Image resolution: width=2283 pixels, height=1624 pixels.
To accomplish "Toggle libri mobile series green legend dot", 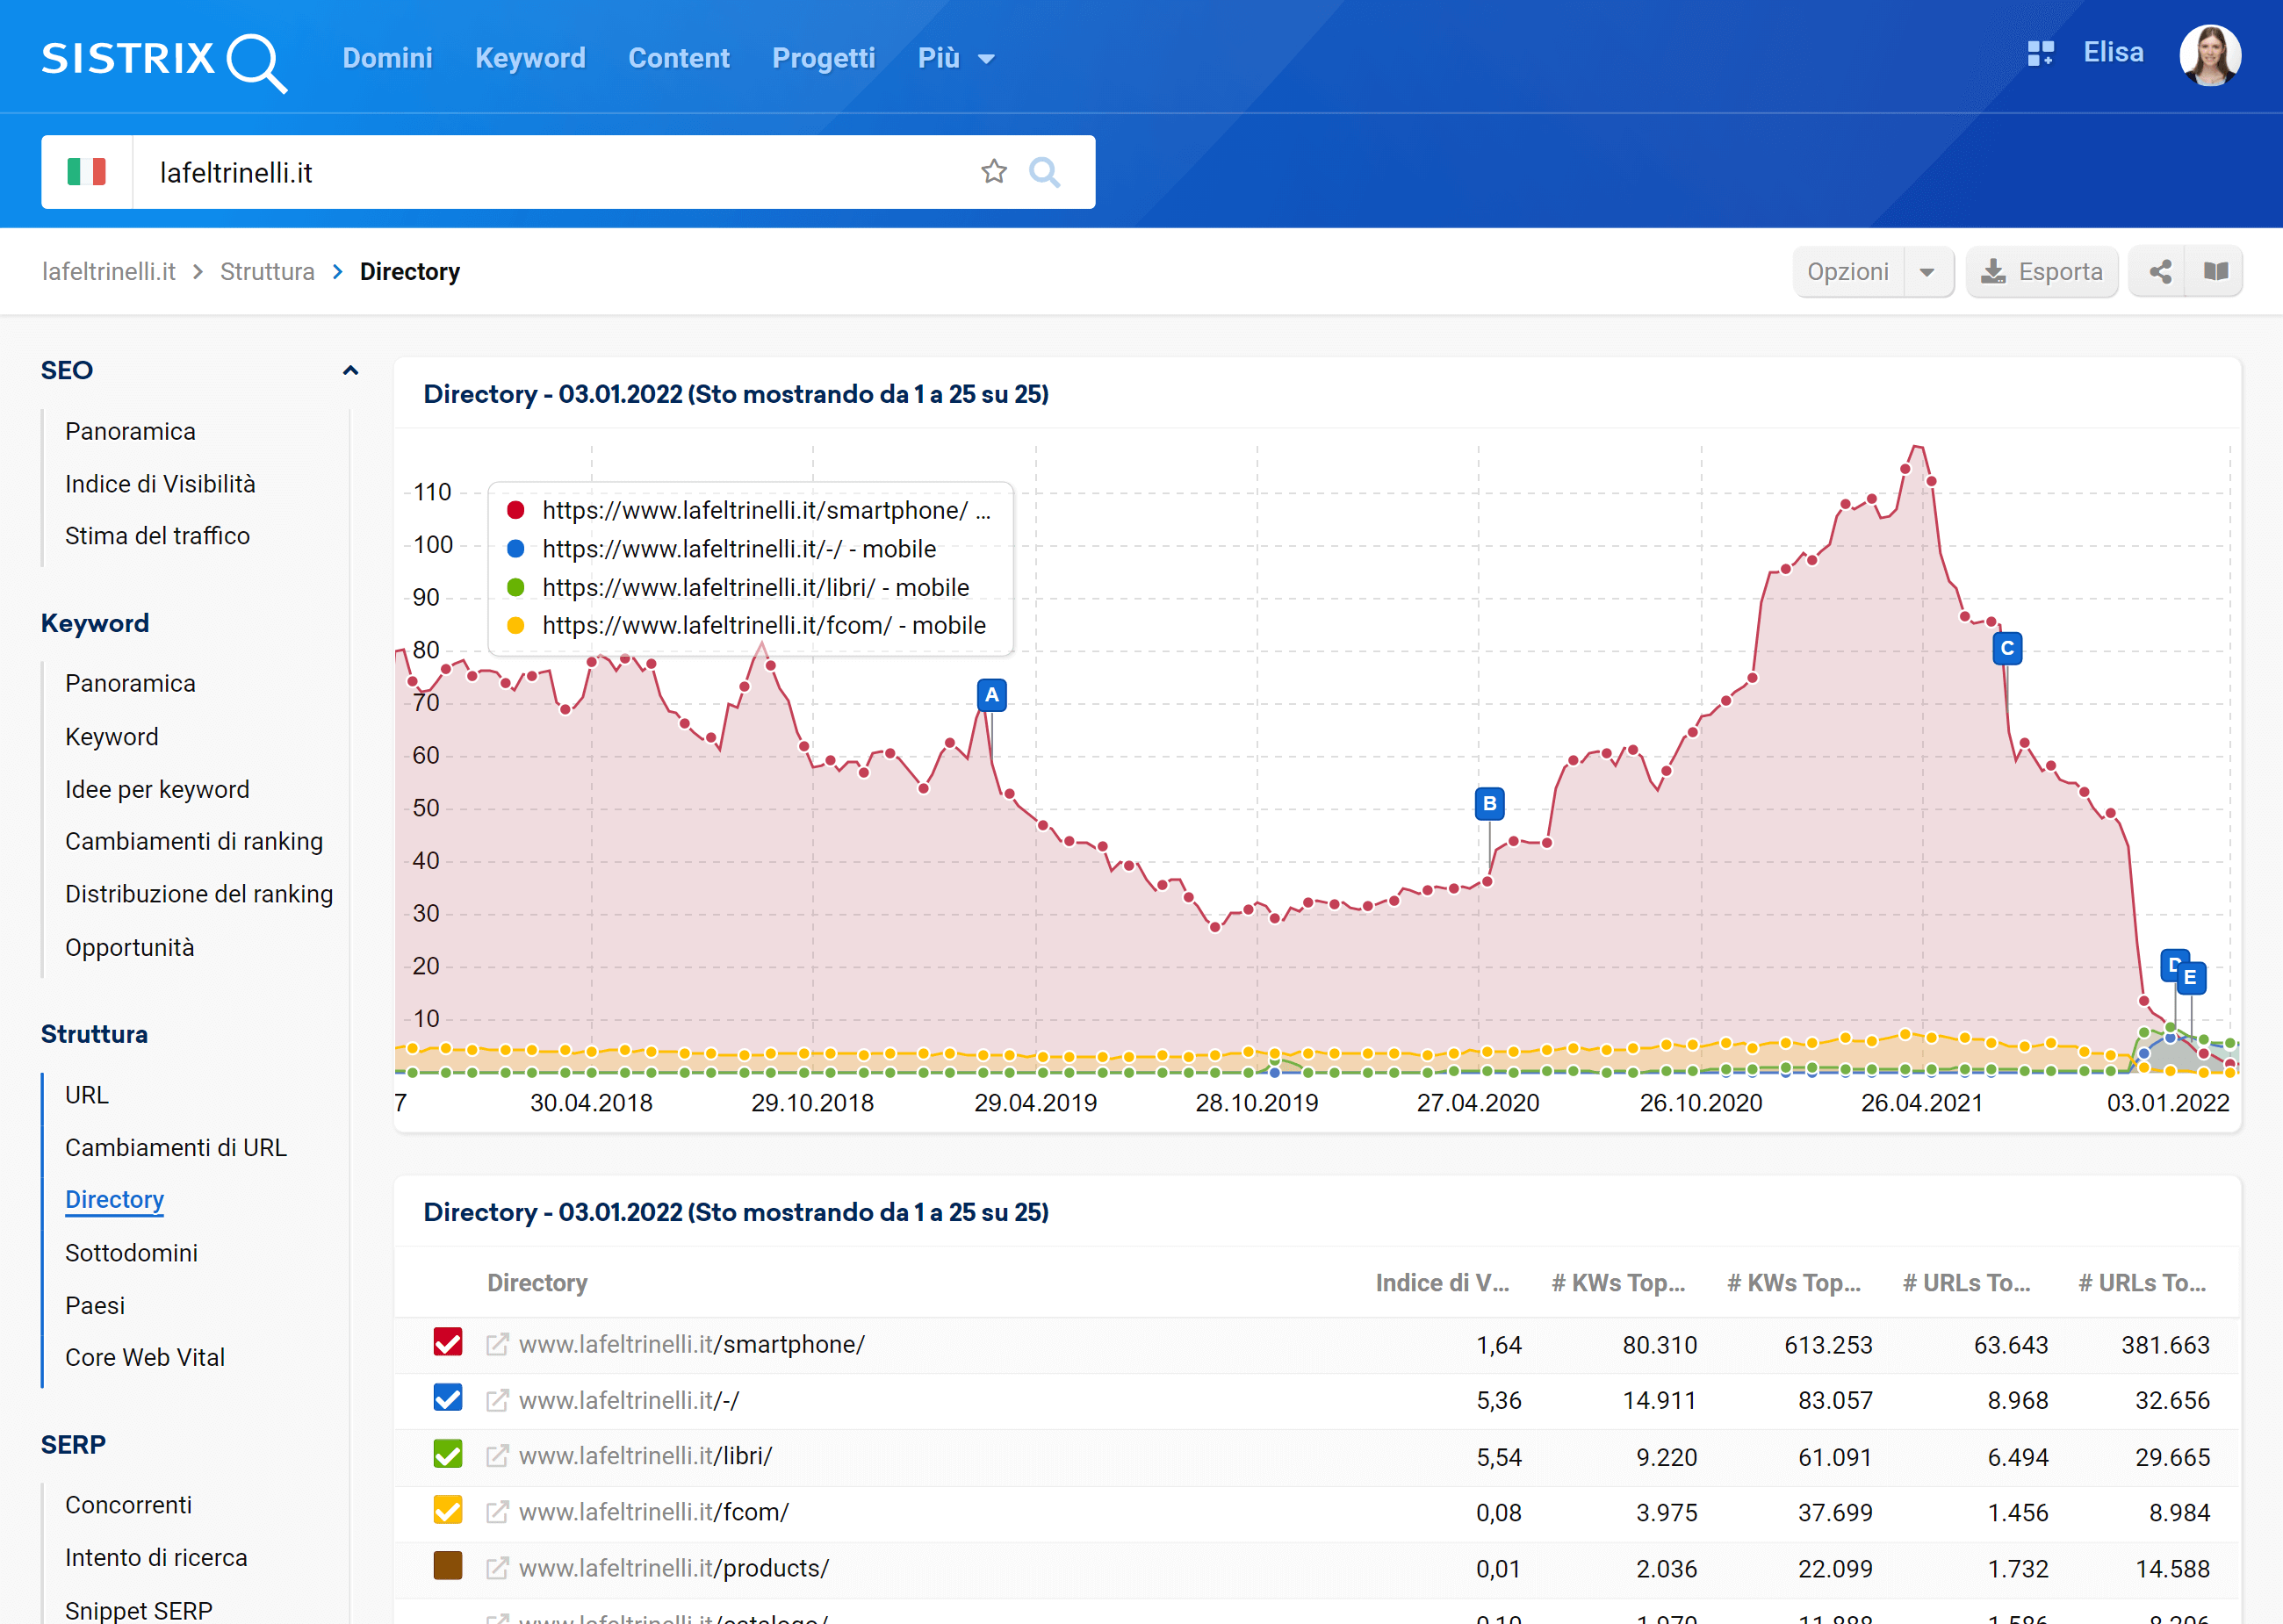I will tap(516, 587).
